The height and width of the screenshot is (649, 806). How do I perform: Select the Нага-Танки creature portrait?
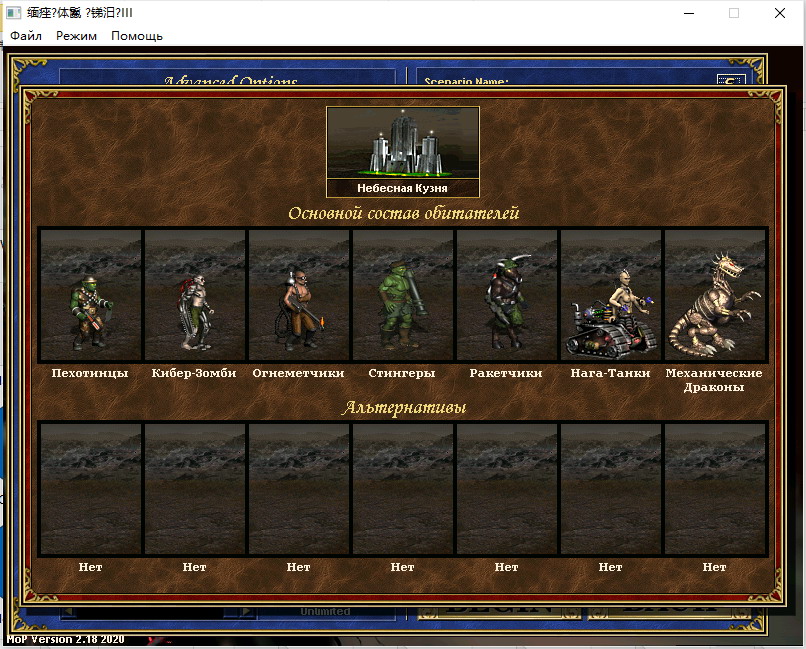coord(611,295)
